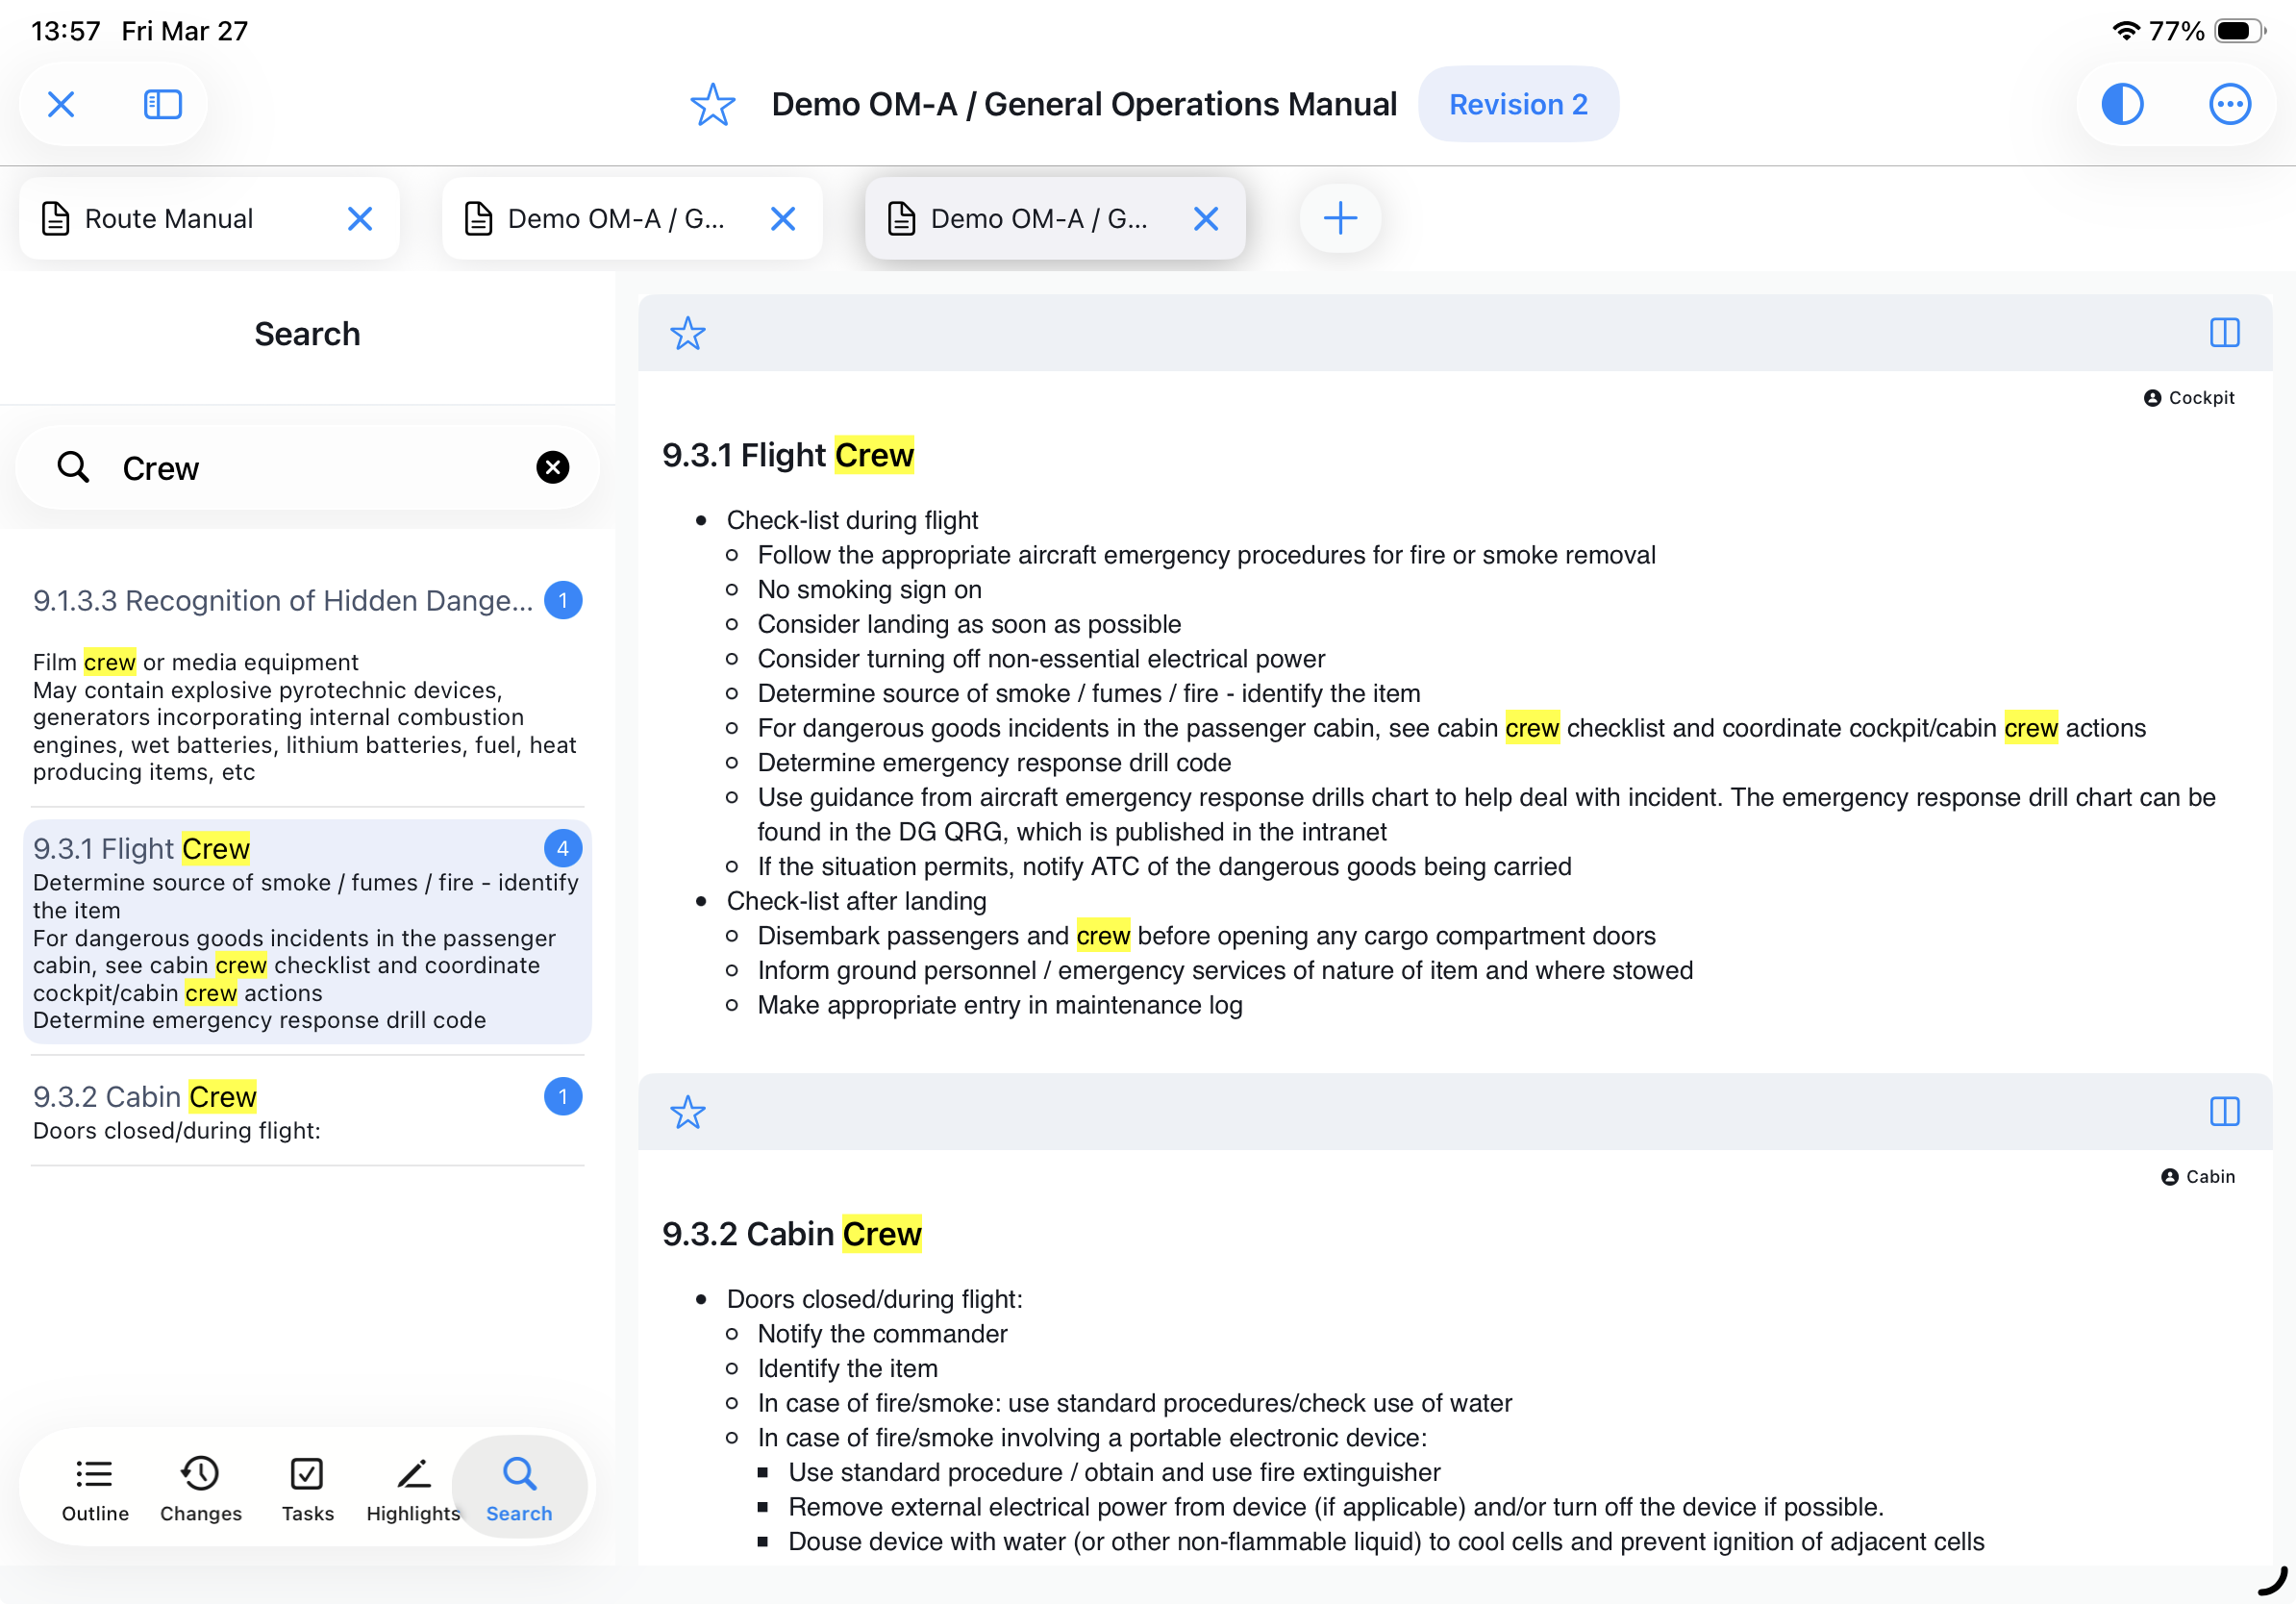Switch to the Route Manual tab
This screenshot has height=1604, width=2296.
(x=170, y=218)
